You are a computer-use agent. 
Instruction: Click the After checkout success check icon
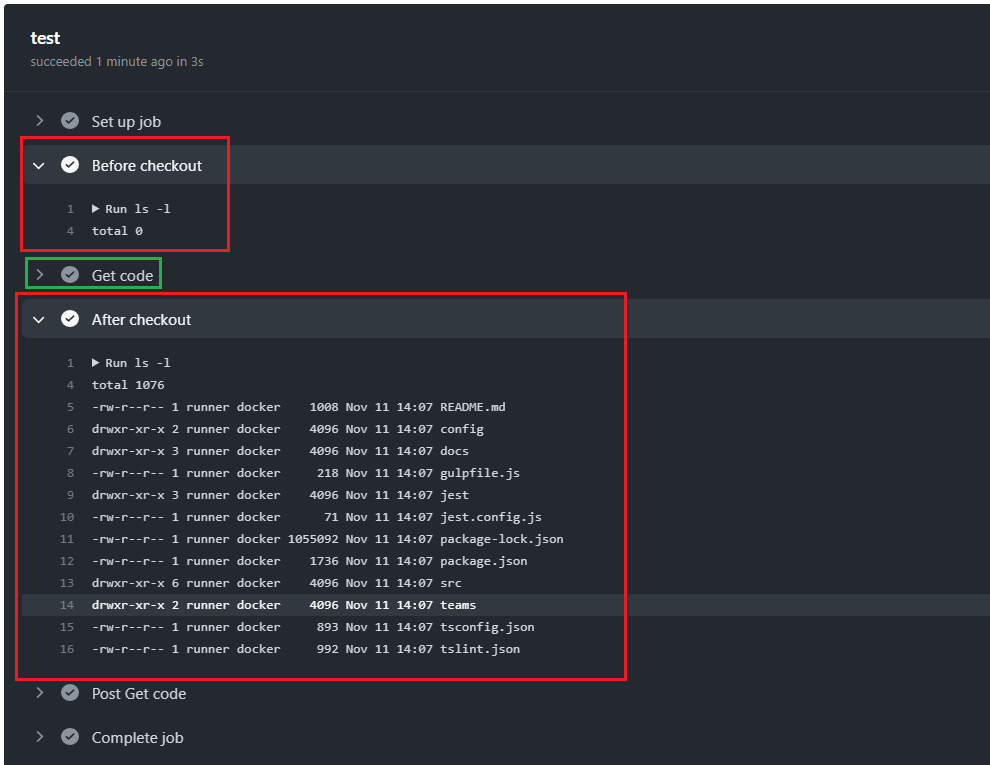click(70, 319)
